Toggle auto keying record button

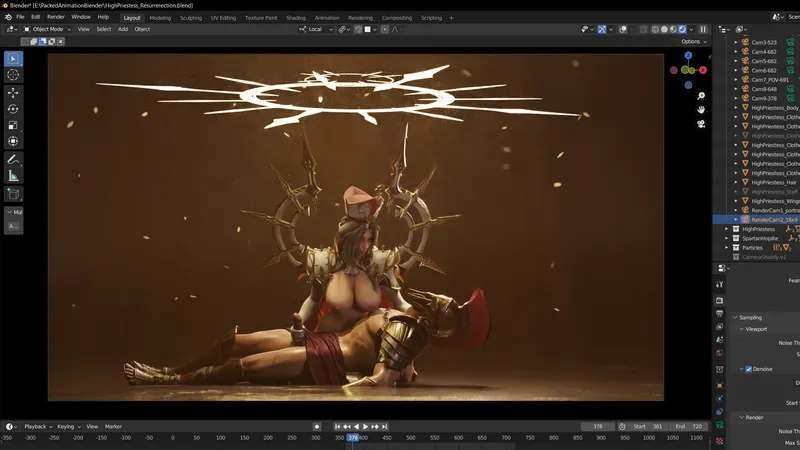pyautogui.click(x=317, y=427)
